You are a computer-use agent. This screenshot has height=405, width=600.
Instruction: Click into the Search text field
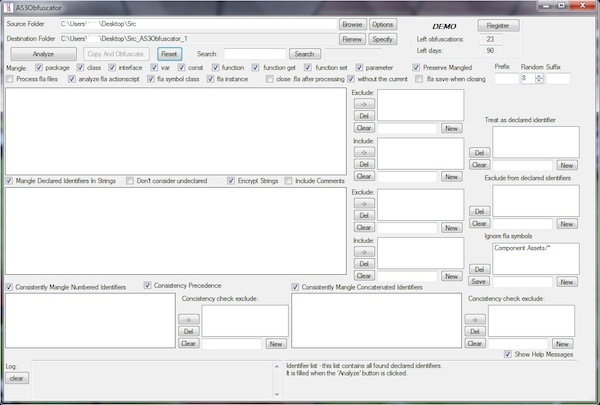[x=255, y=54]
